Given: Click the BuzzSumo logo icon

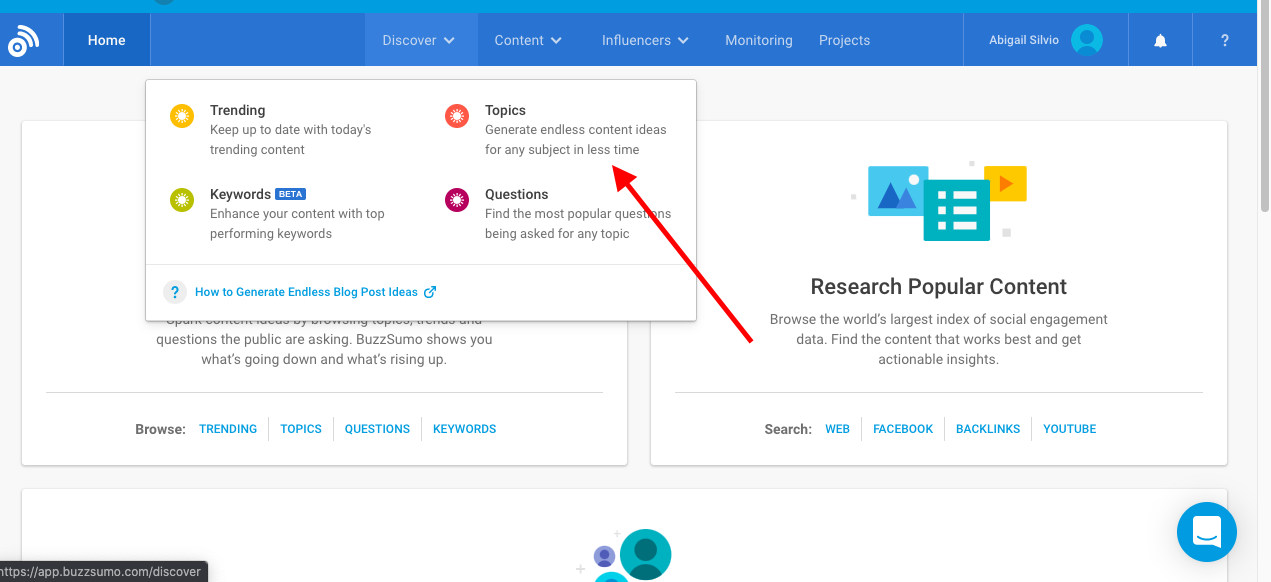Looking at the screenshot, I should tap(23, 41).
